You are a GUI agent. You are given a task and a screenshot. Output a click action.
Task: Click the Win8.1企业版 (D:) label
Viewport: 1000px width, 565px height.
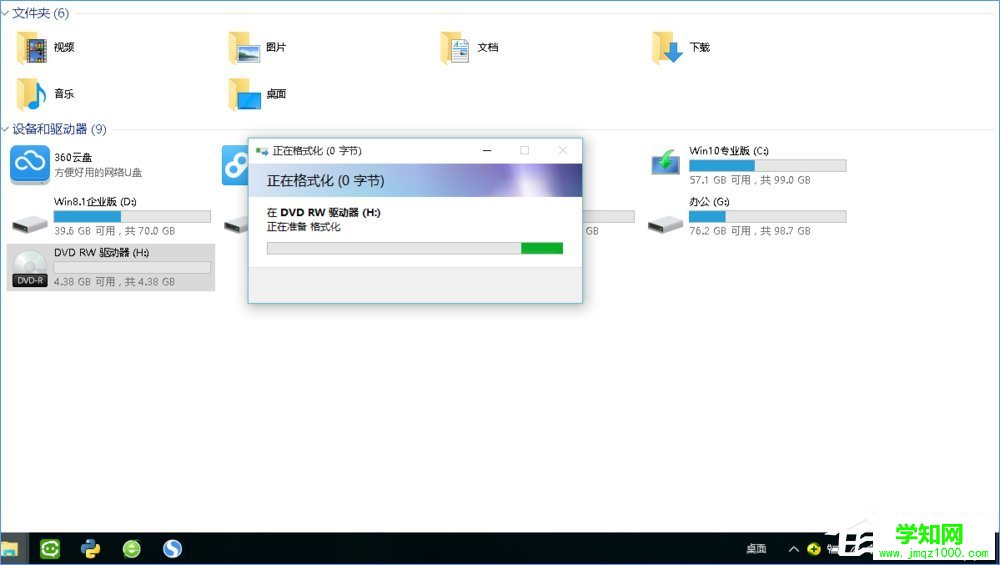tap(95, 202)
